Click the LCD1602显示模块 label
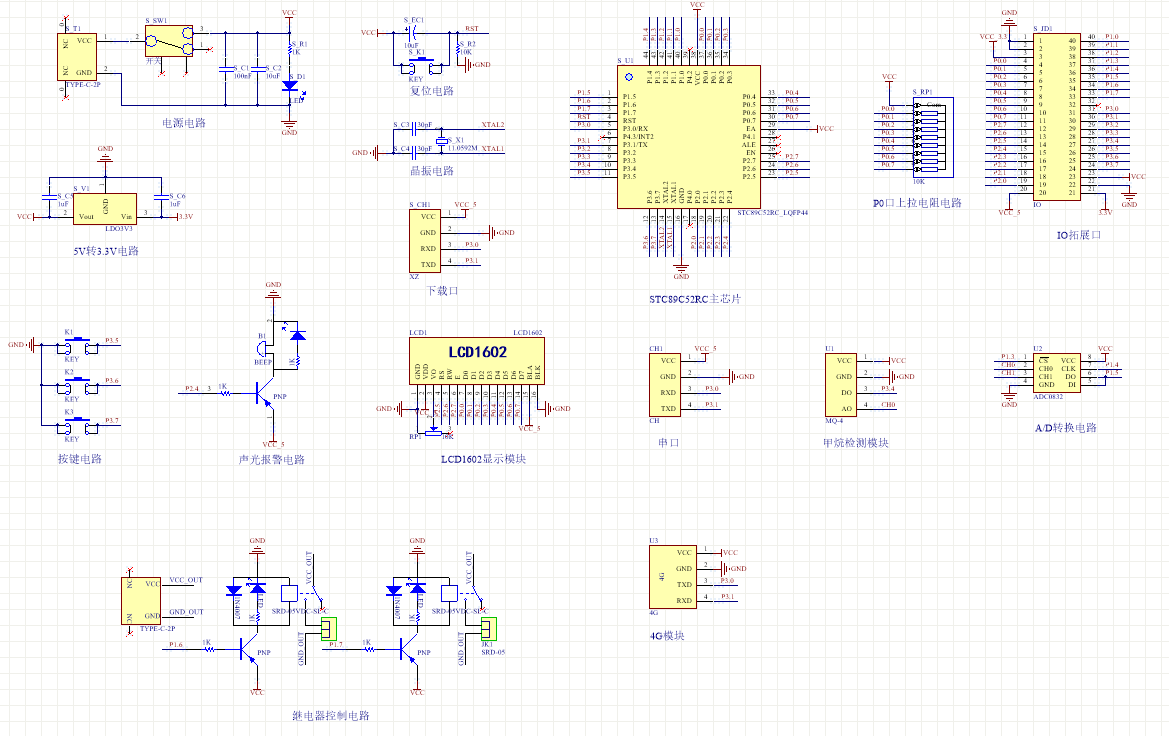 pos(483,459)
